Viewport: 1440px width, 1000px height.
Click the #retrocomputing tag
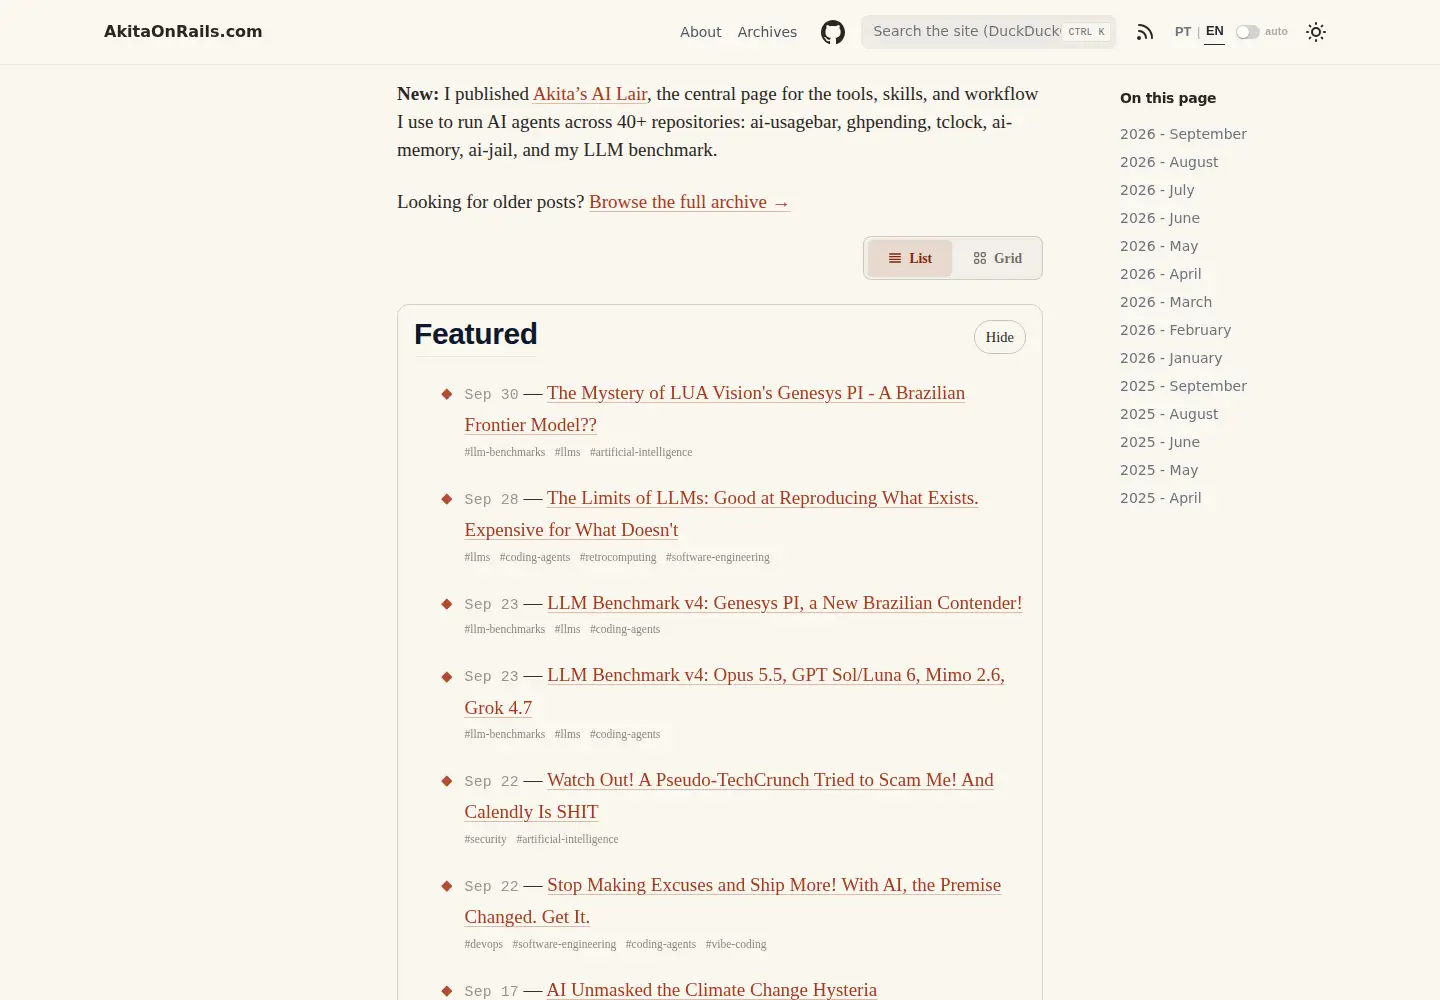(x=618, y=557)
